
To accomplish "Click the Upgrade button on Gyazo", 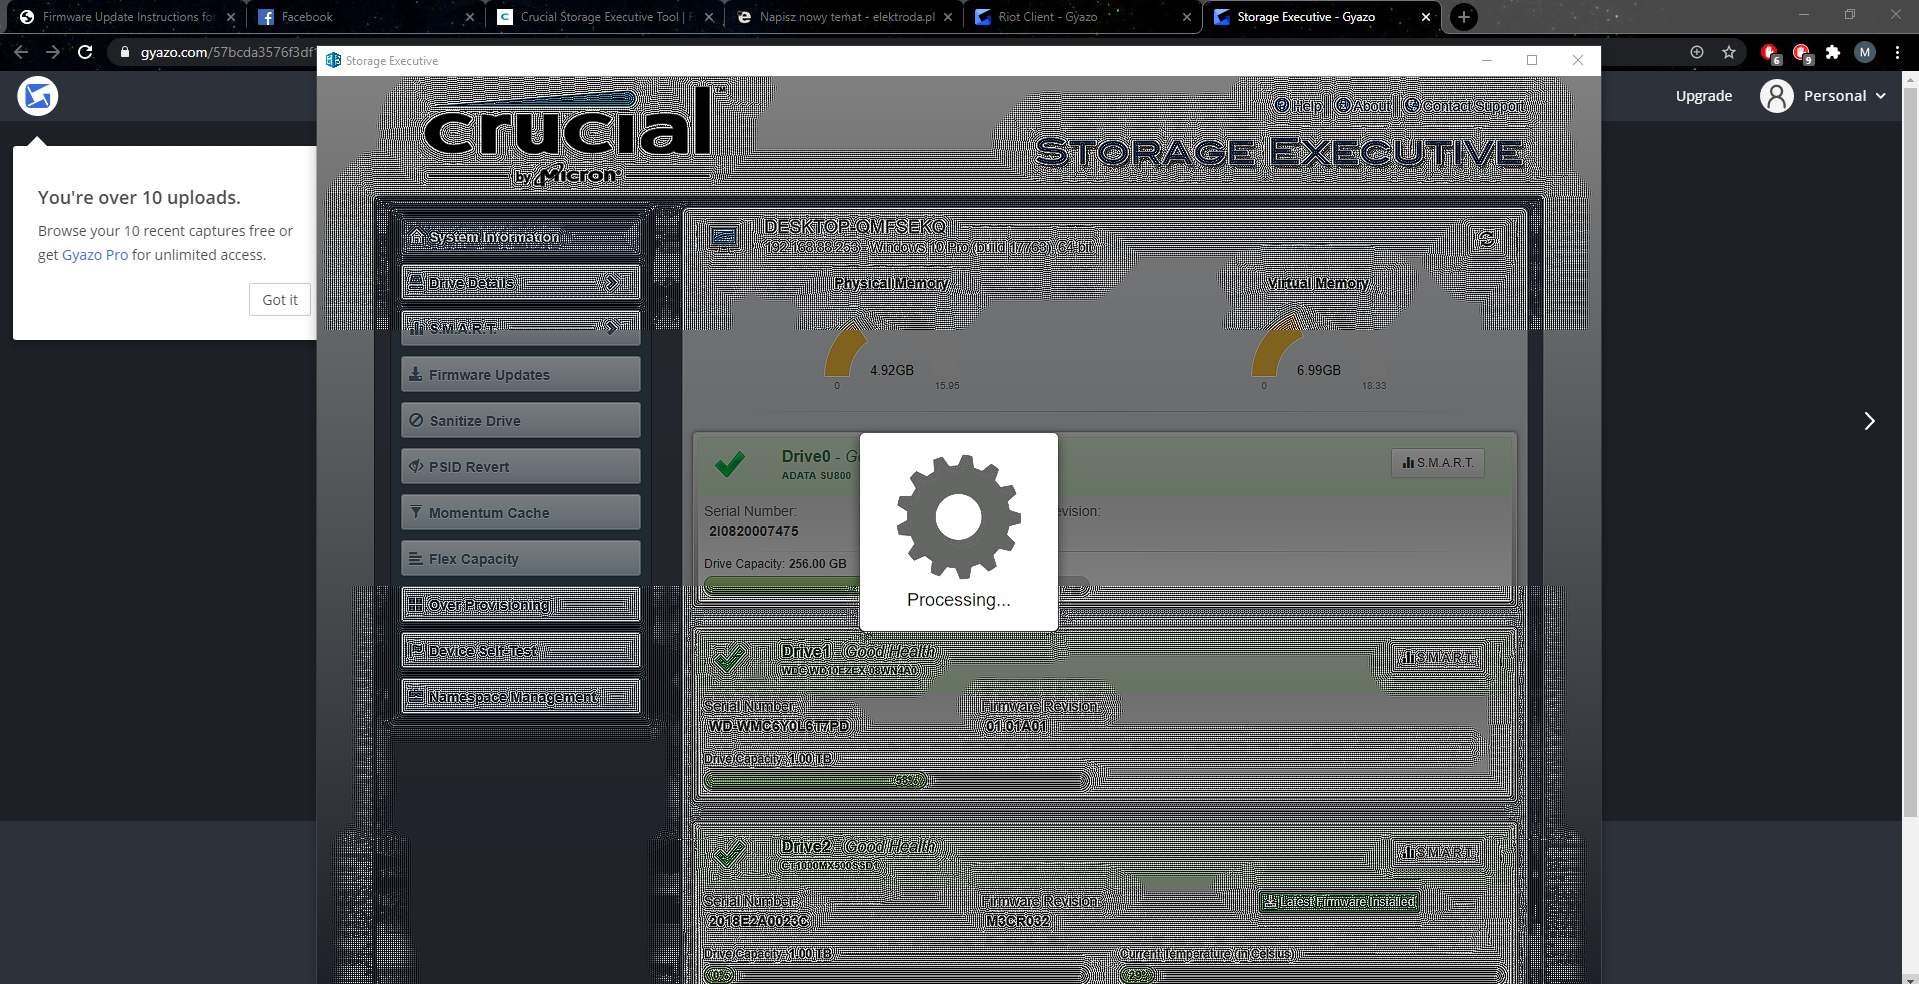I will pyautogui.click(x=1704, y=96).
